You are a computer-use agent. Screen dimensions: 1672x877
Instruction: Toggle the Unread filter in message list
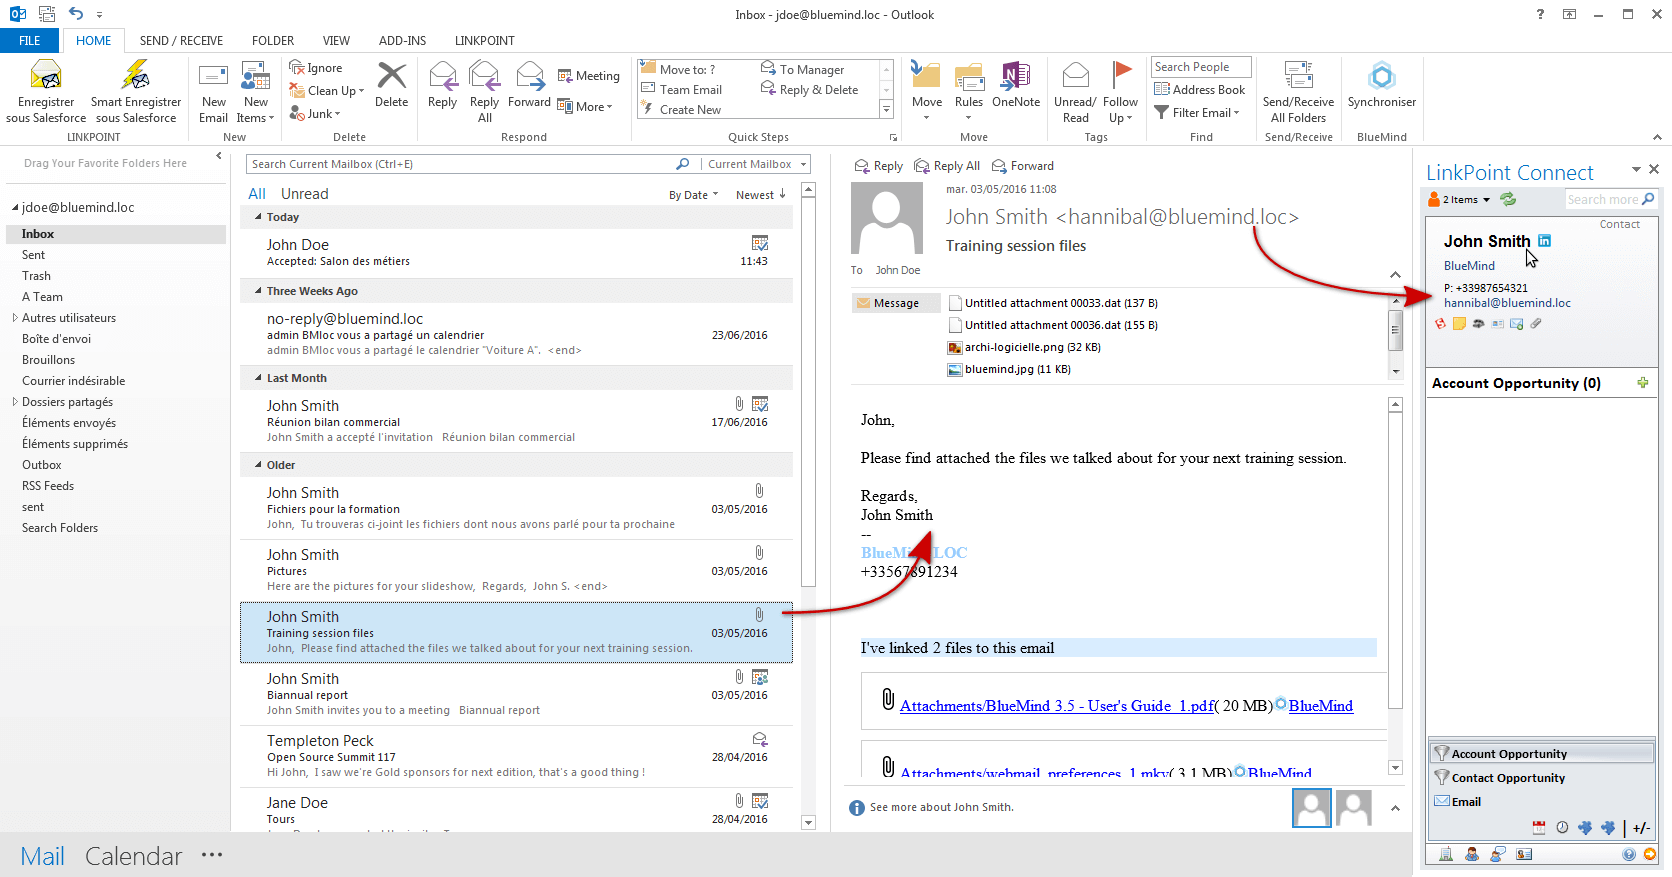(304, 194)
